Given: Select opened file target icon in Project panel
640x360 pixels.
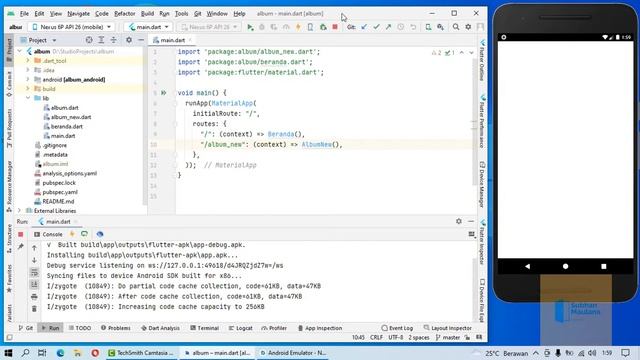Looking at the screenshot, I should (x=89, y=40).
